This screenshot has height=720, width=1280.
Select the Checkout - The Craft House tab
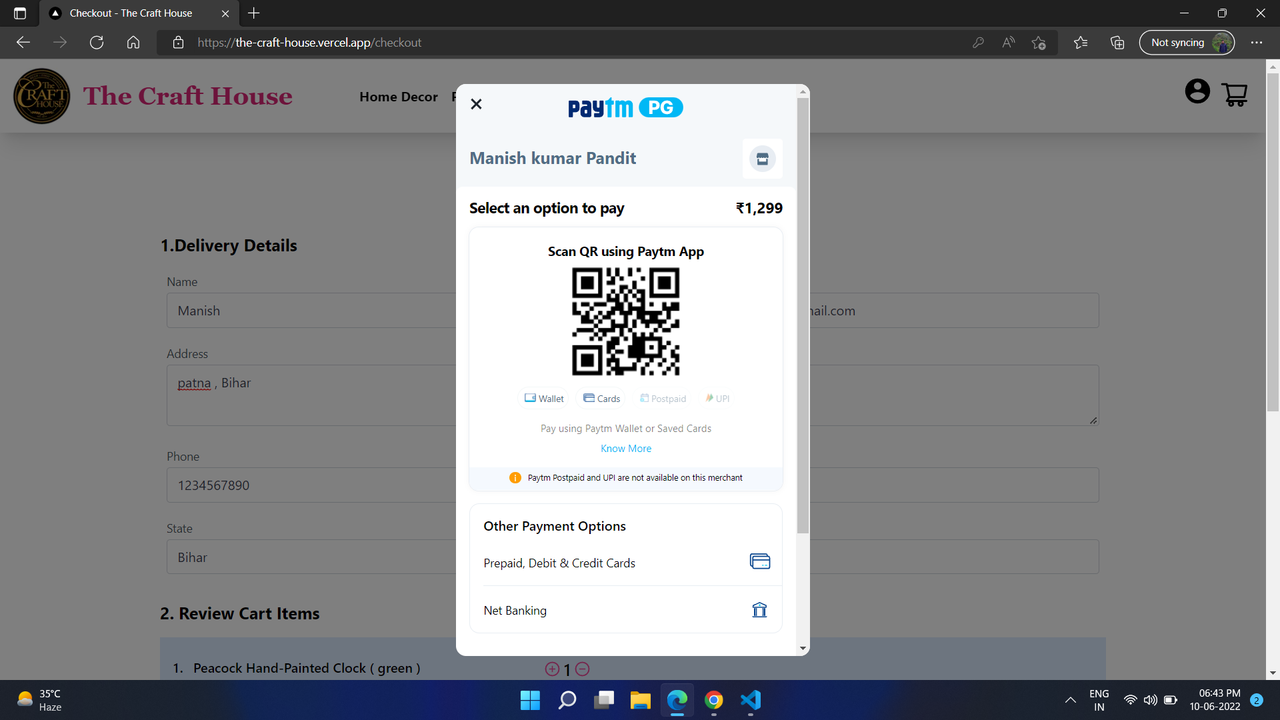(139, 14)
